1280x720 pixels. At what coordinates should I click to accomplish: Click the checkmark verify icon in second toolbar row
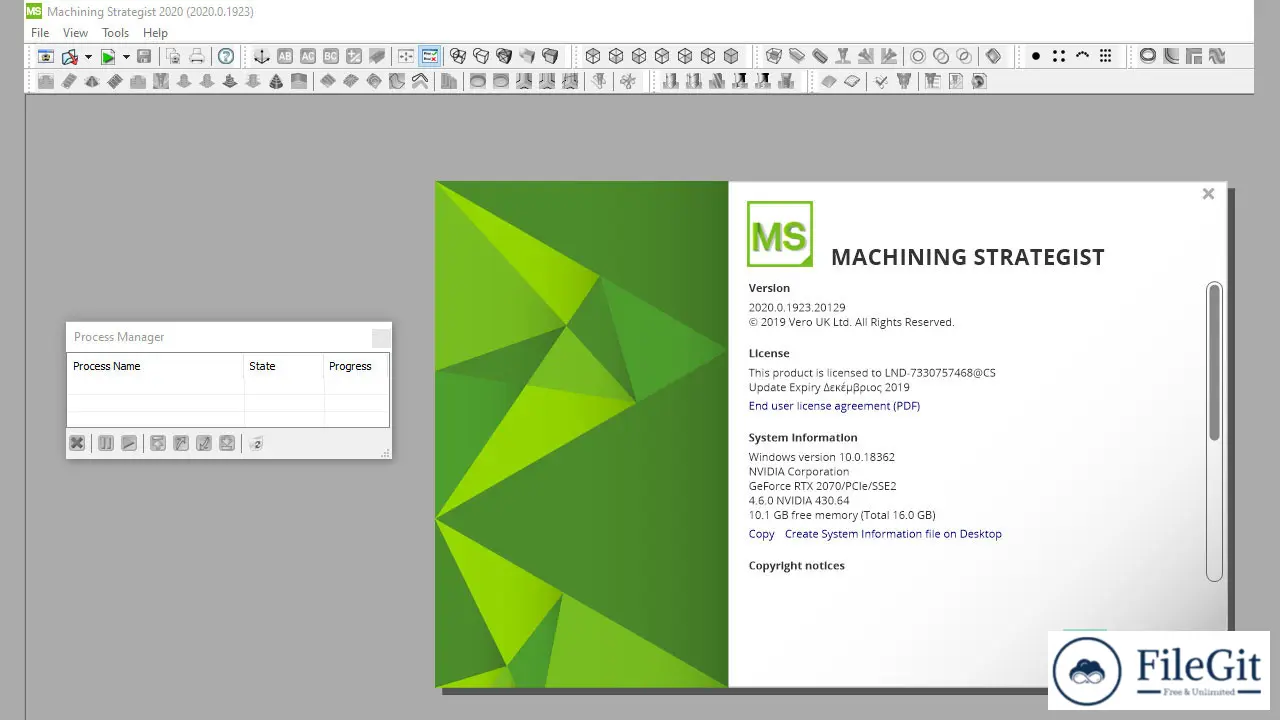(x=881, y=81)
